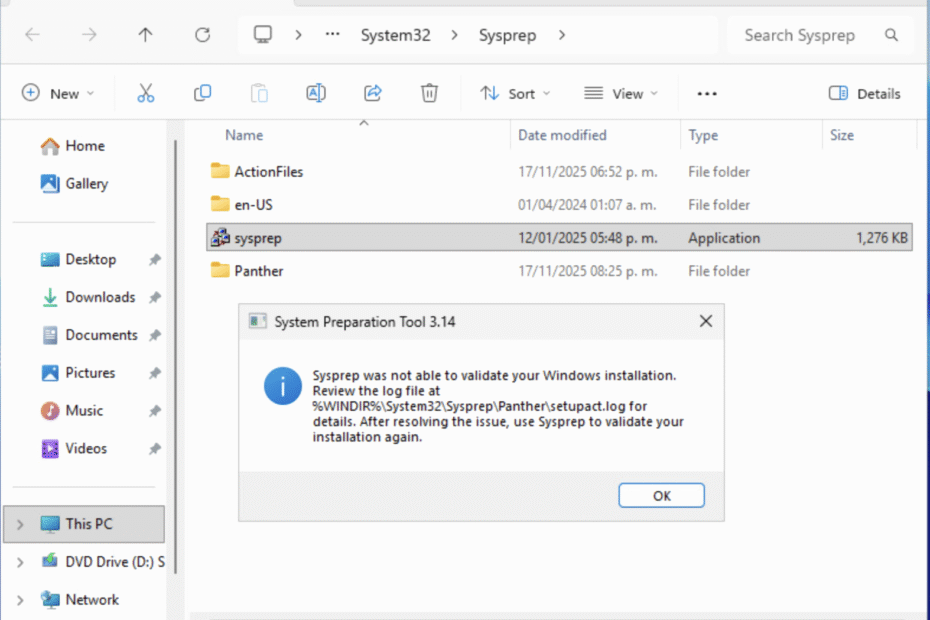Navigate up one level with the up arrow
Viewport: 930px width, 620px height.
145,34
